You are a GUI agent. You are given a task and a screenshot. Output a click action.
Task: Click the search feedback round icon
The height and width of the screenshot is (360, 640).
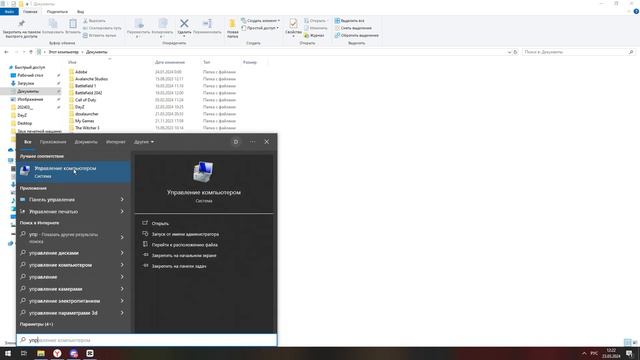[236, 142]
